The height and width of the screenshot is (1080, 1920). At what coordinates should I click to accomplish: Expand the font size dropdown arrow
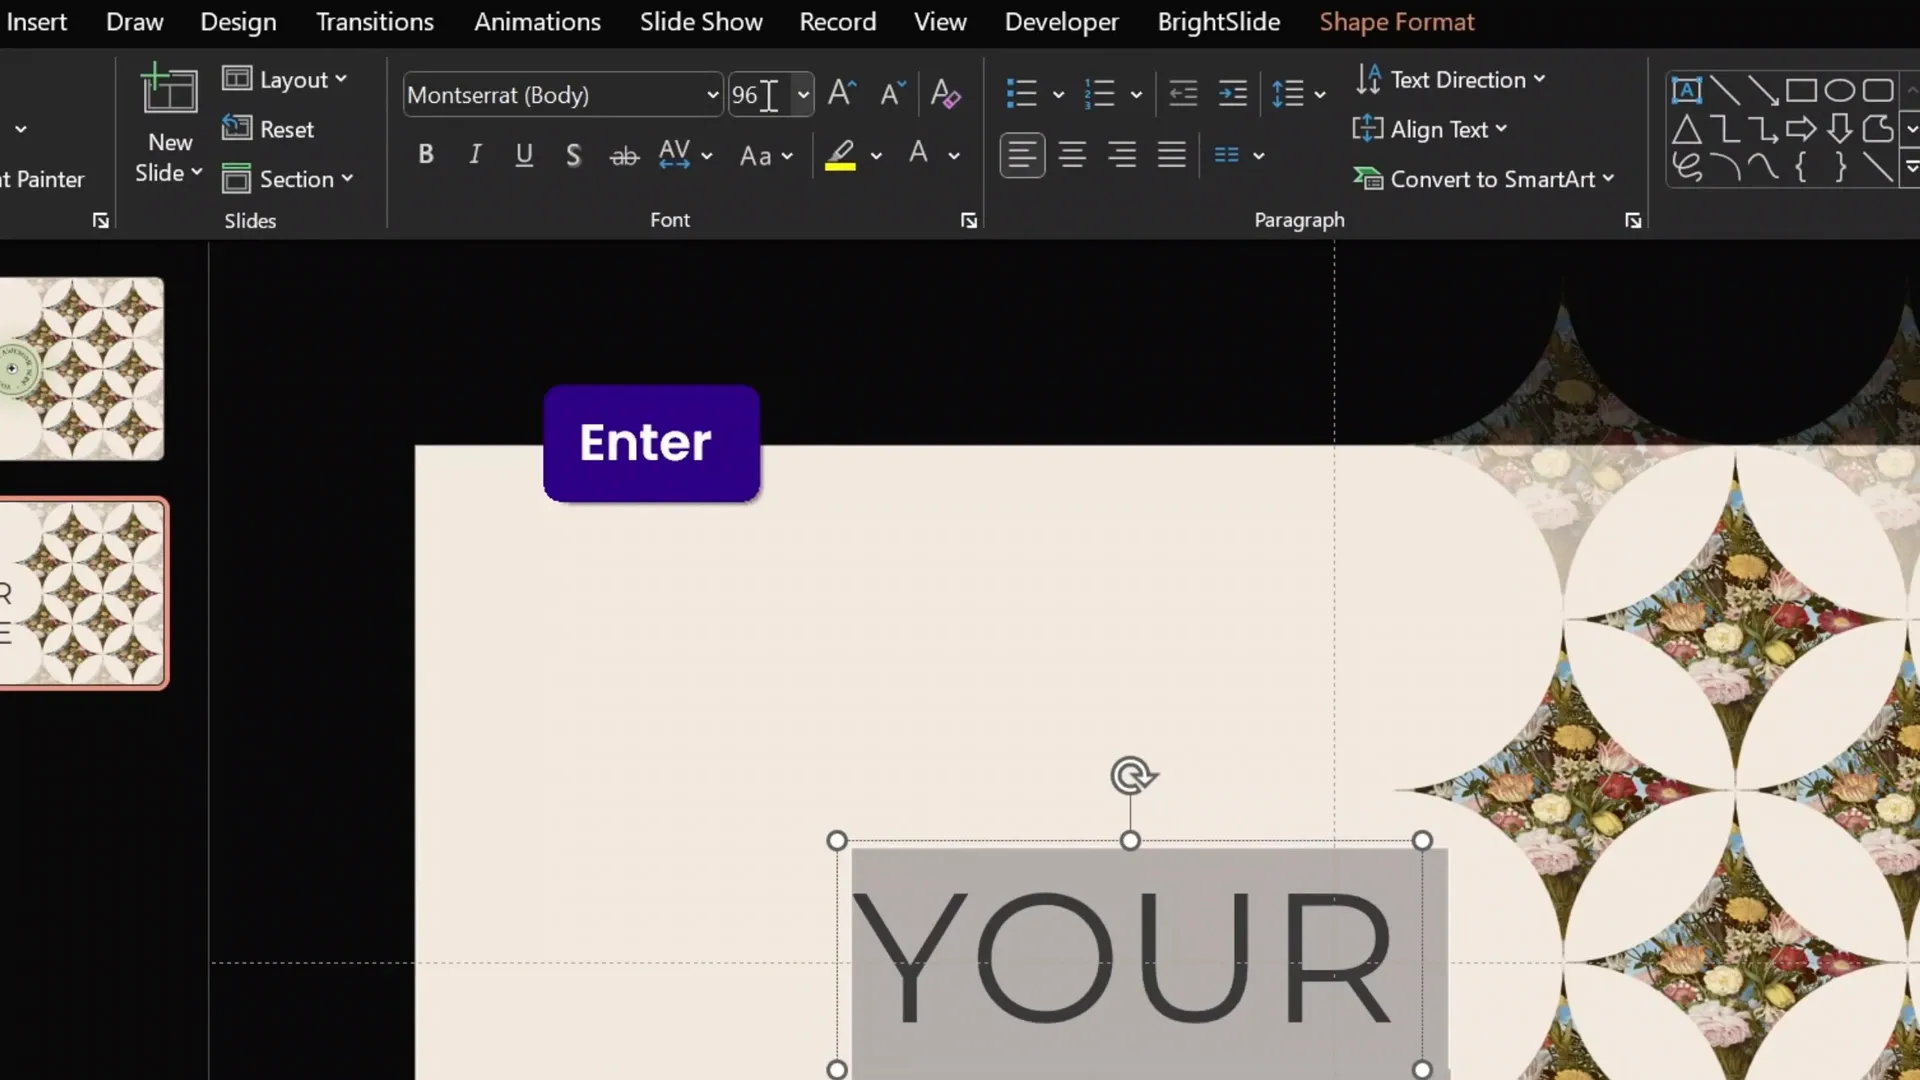(x=803, y=95)
